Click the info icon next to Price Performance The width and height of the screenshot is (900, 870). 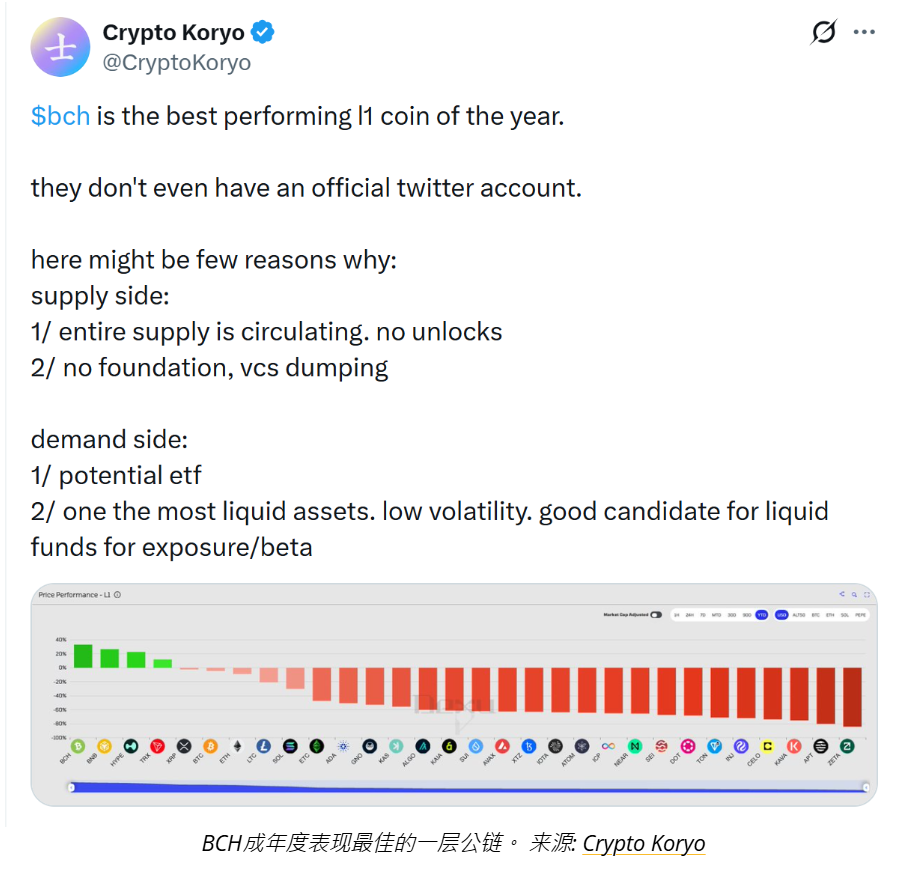point(117,595)
